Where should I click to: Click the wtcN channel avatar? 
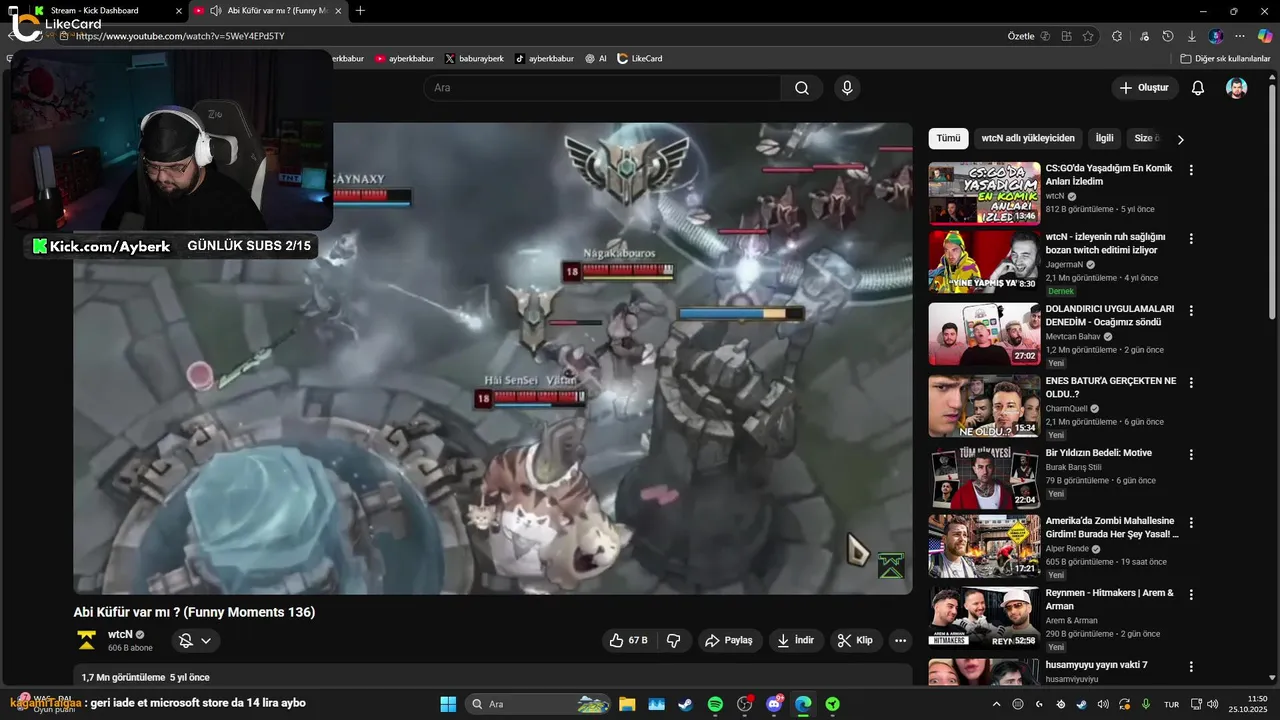point(87,640)
